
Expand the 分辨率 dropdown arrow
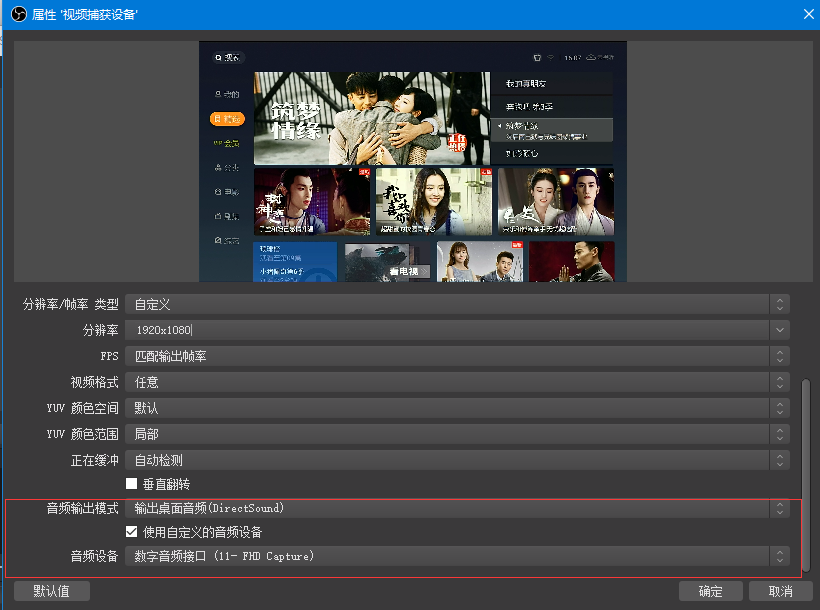(x=780, y=330)
